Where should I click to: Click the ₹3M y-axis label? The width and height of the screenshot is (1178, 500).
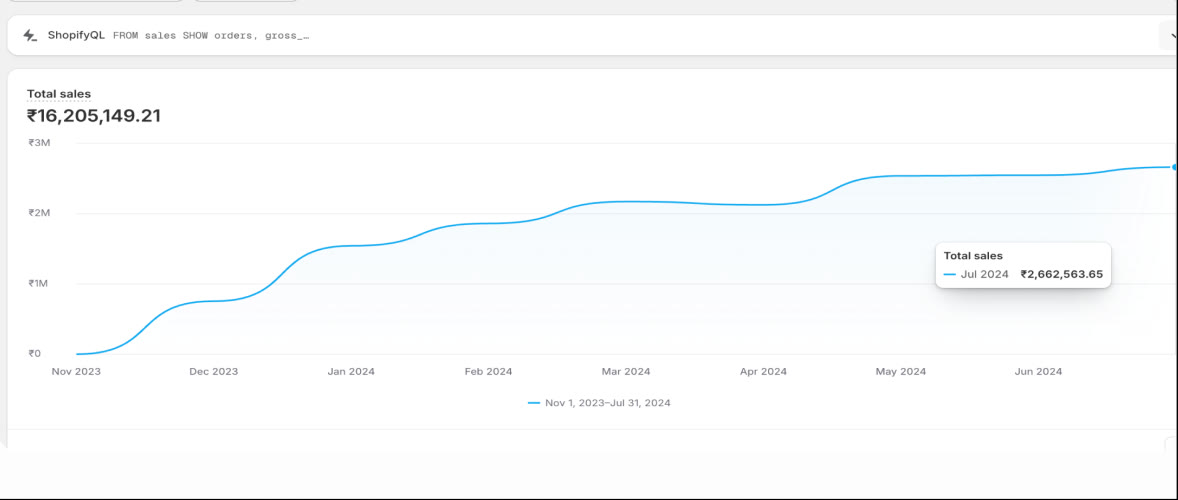pos(39,143)
